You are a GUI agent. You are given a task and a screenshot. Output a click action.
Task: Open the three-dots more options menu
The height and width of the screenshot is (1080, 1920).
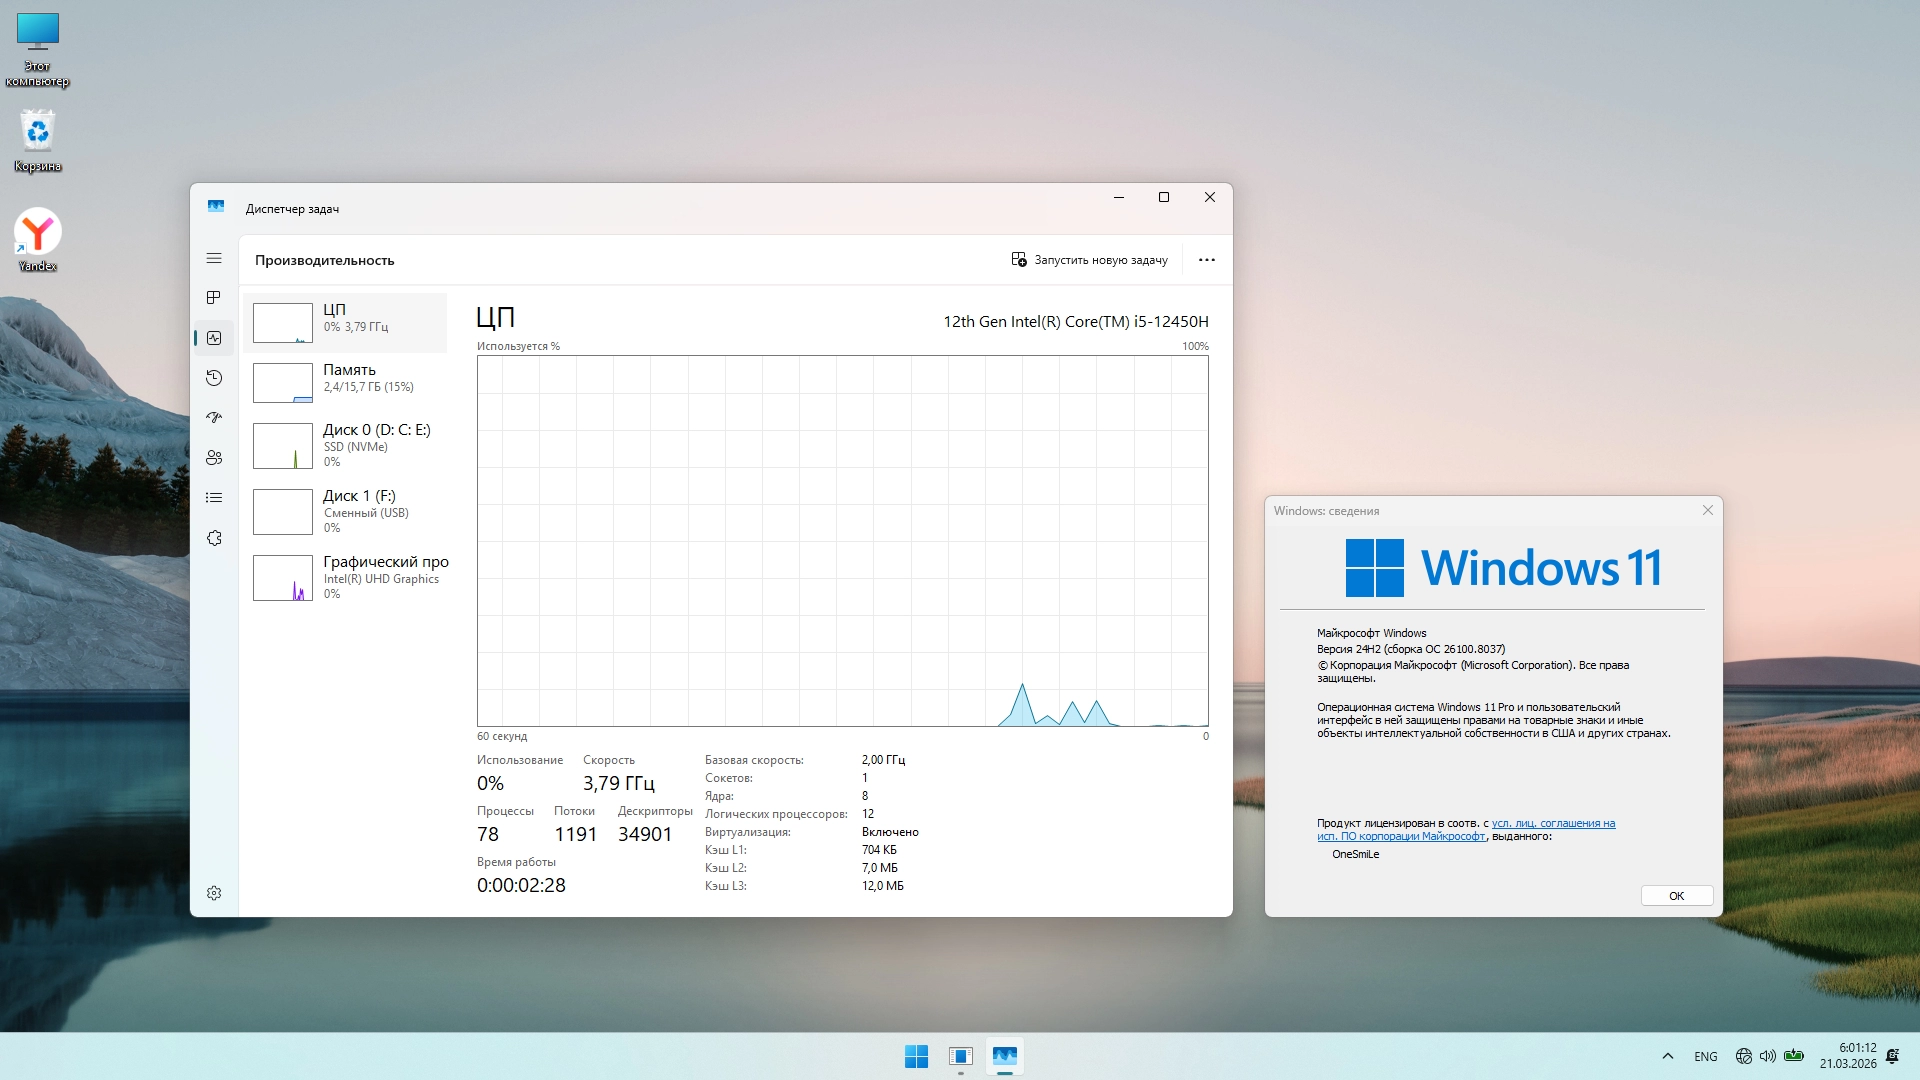[x=1207, y=260]
